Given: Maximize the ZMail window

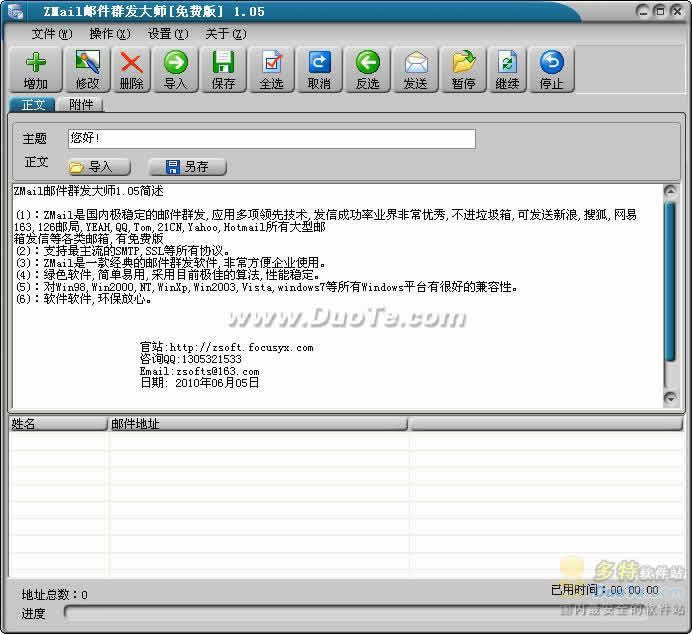Looking at the screenshot, I should tap(660, 11).
